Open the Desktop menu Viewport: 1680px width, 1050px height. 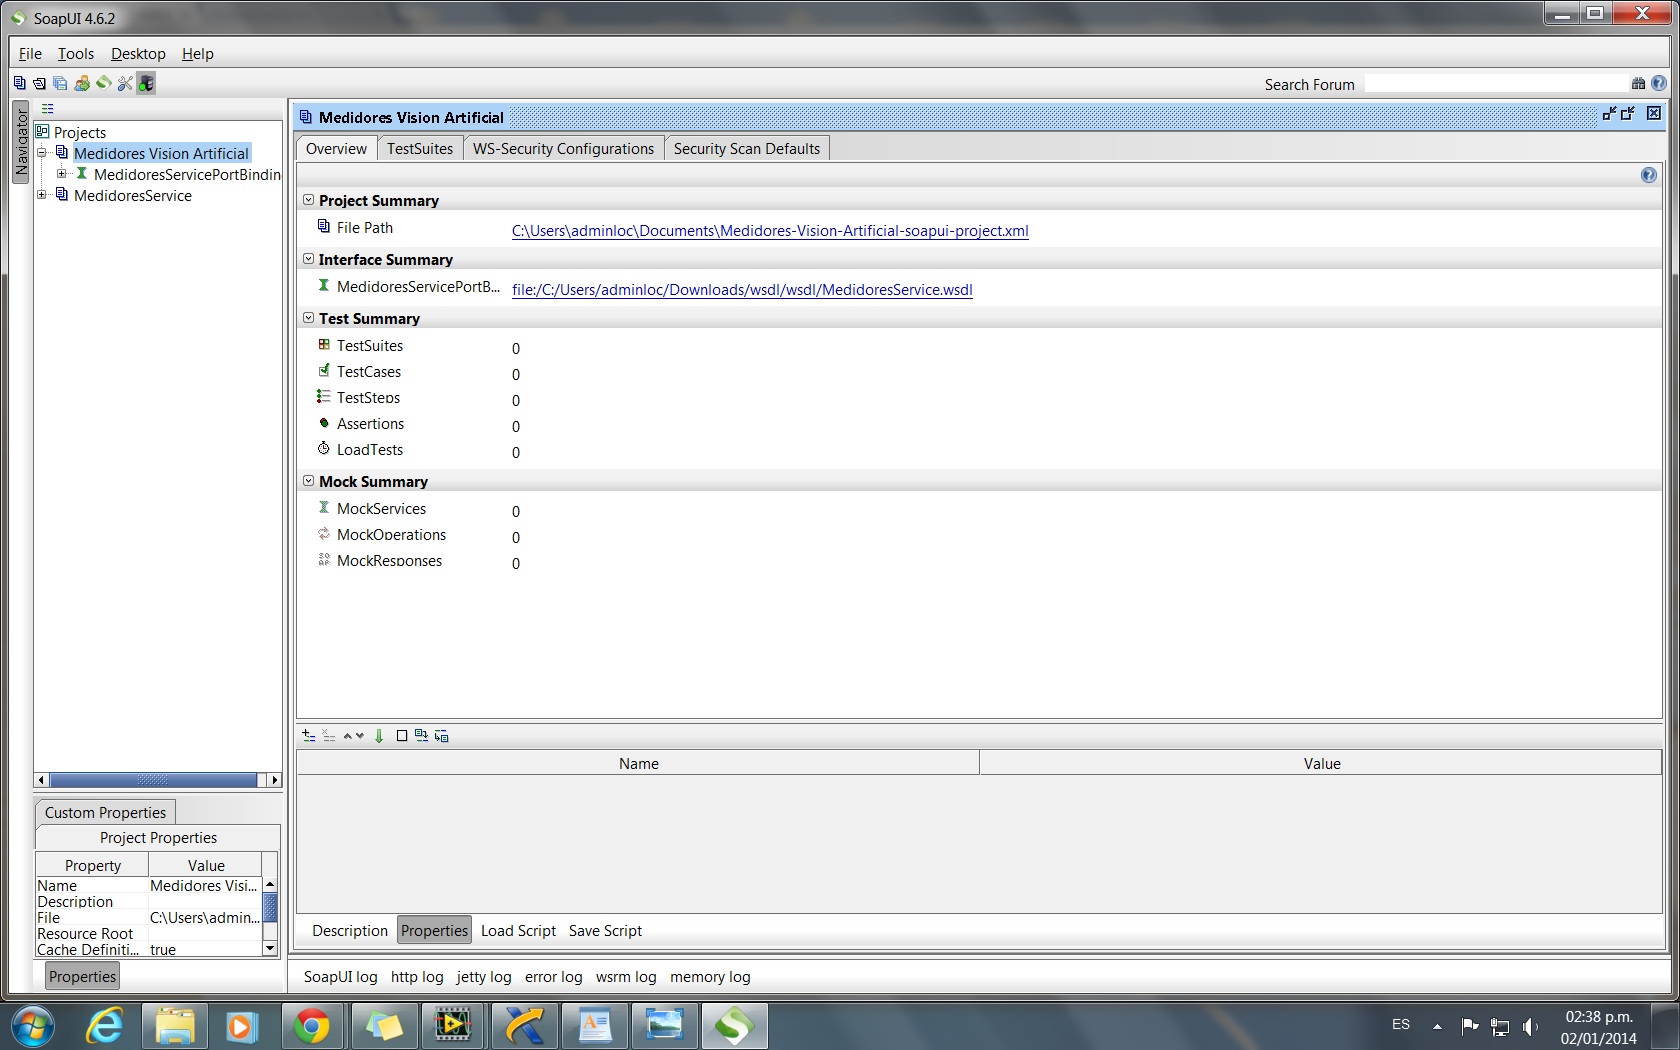(x=138, y=54)
